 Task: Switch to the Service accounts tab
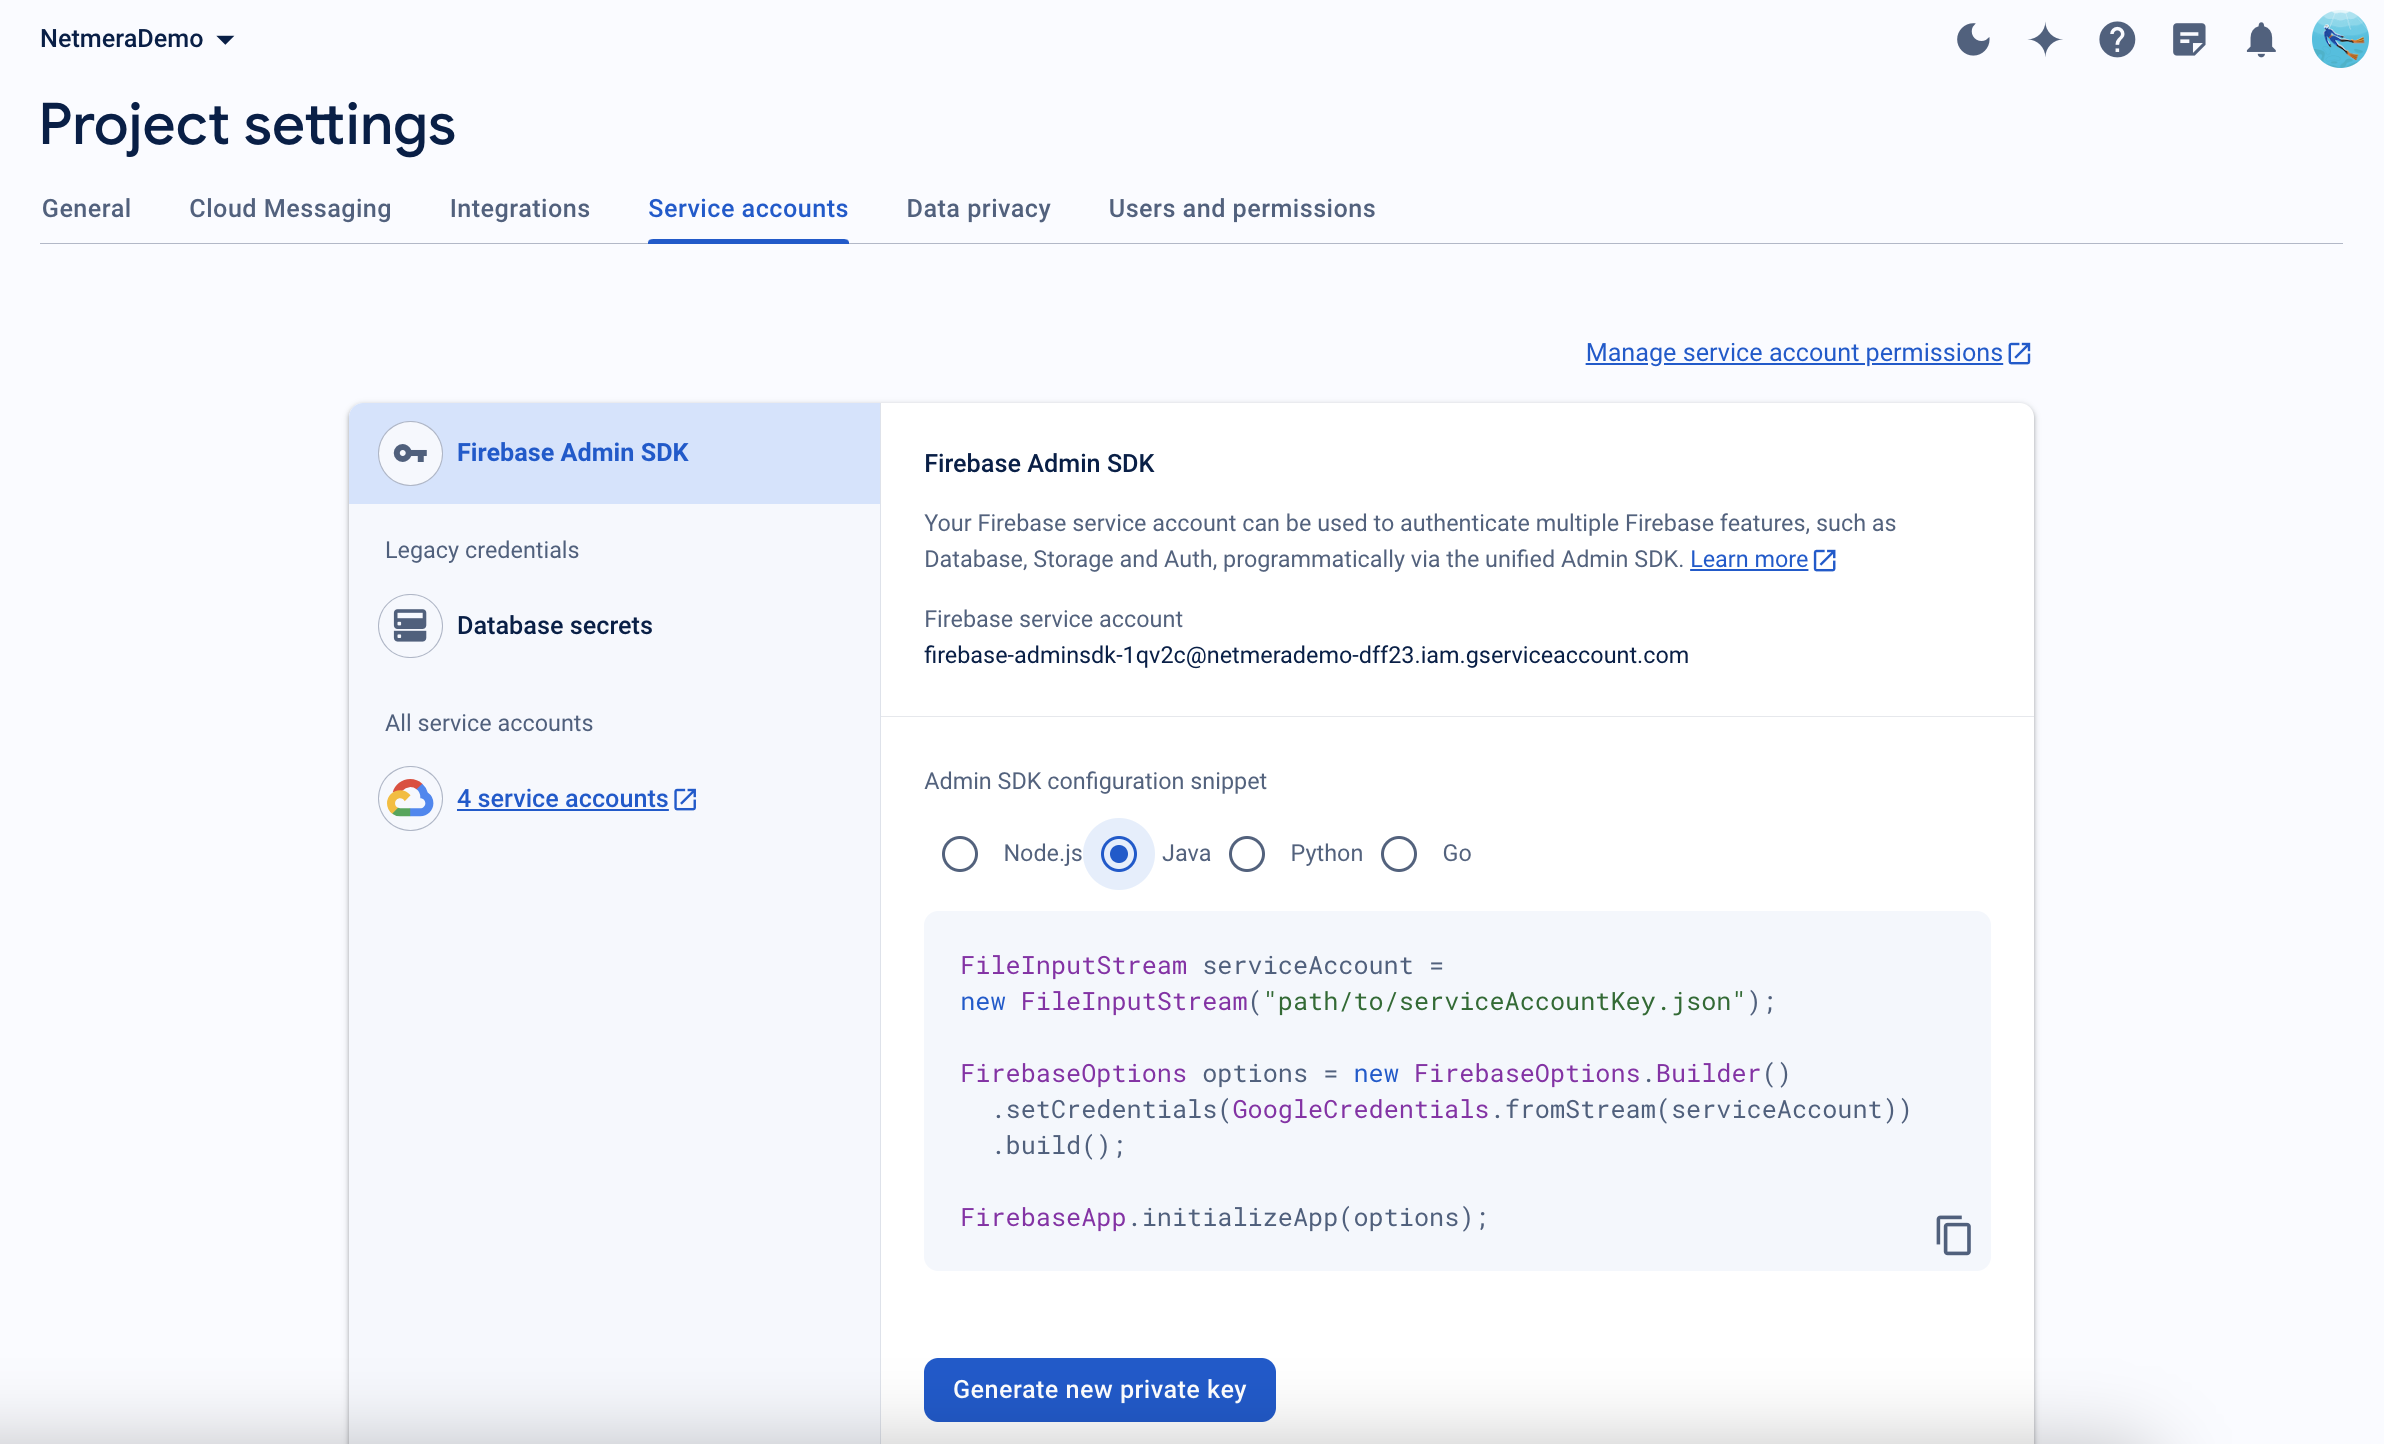(x=748, y=209)
